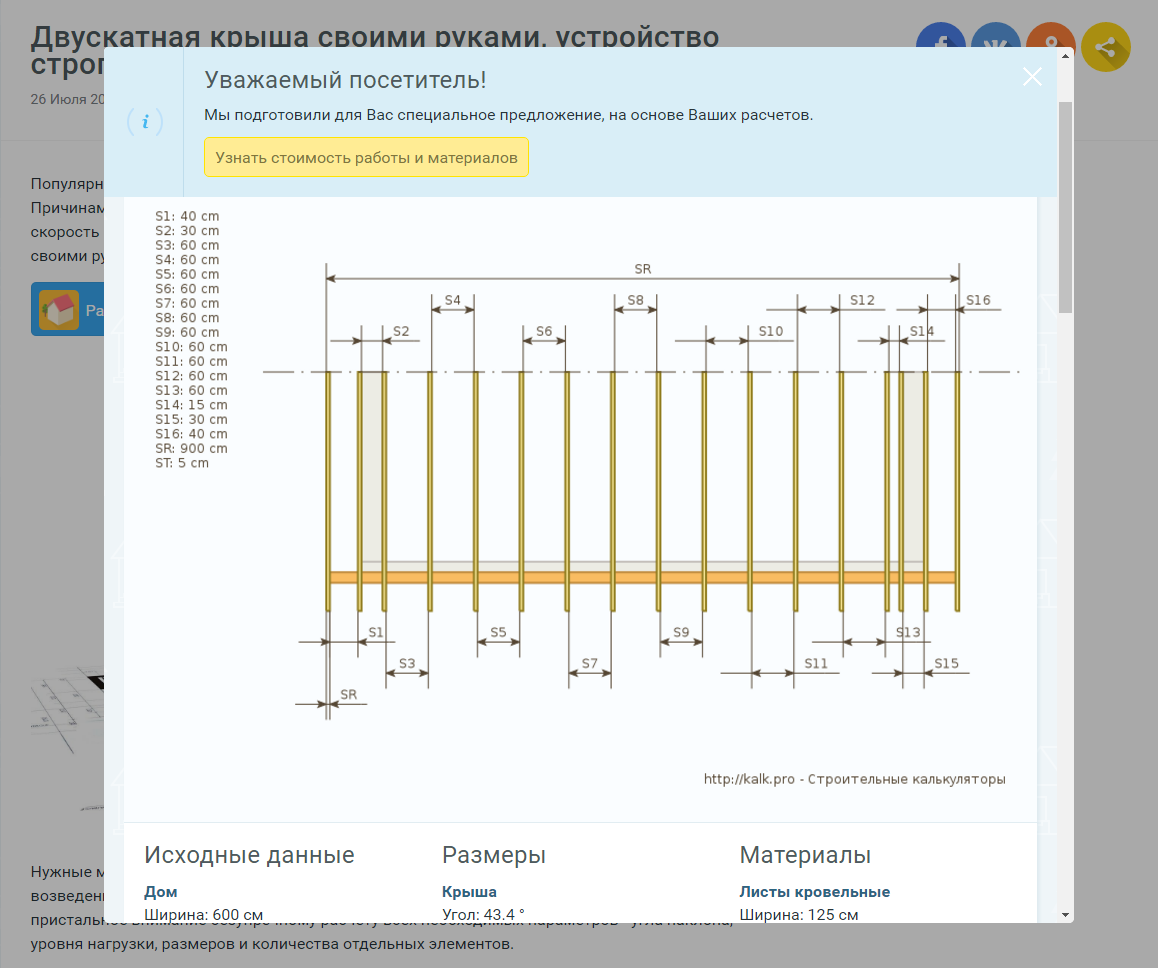Click the 'S9: 60 cm' value
Screen dimensions: 1158x968
187,332
